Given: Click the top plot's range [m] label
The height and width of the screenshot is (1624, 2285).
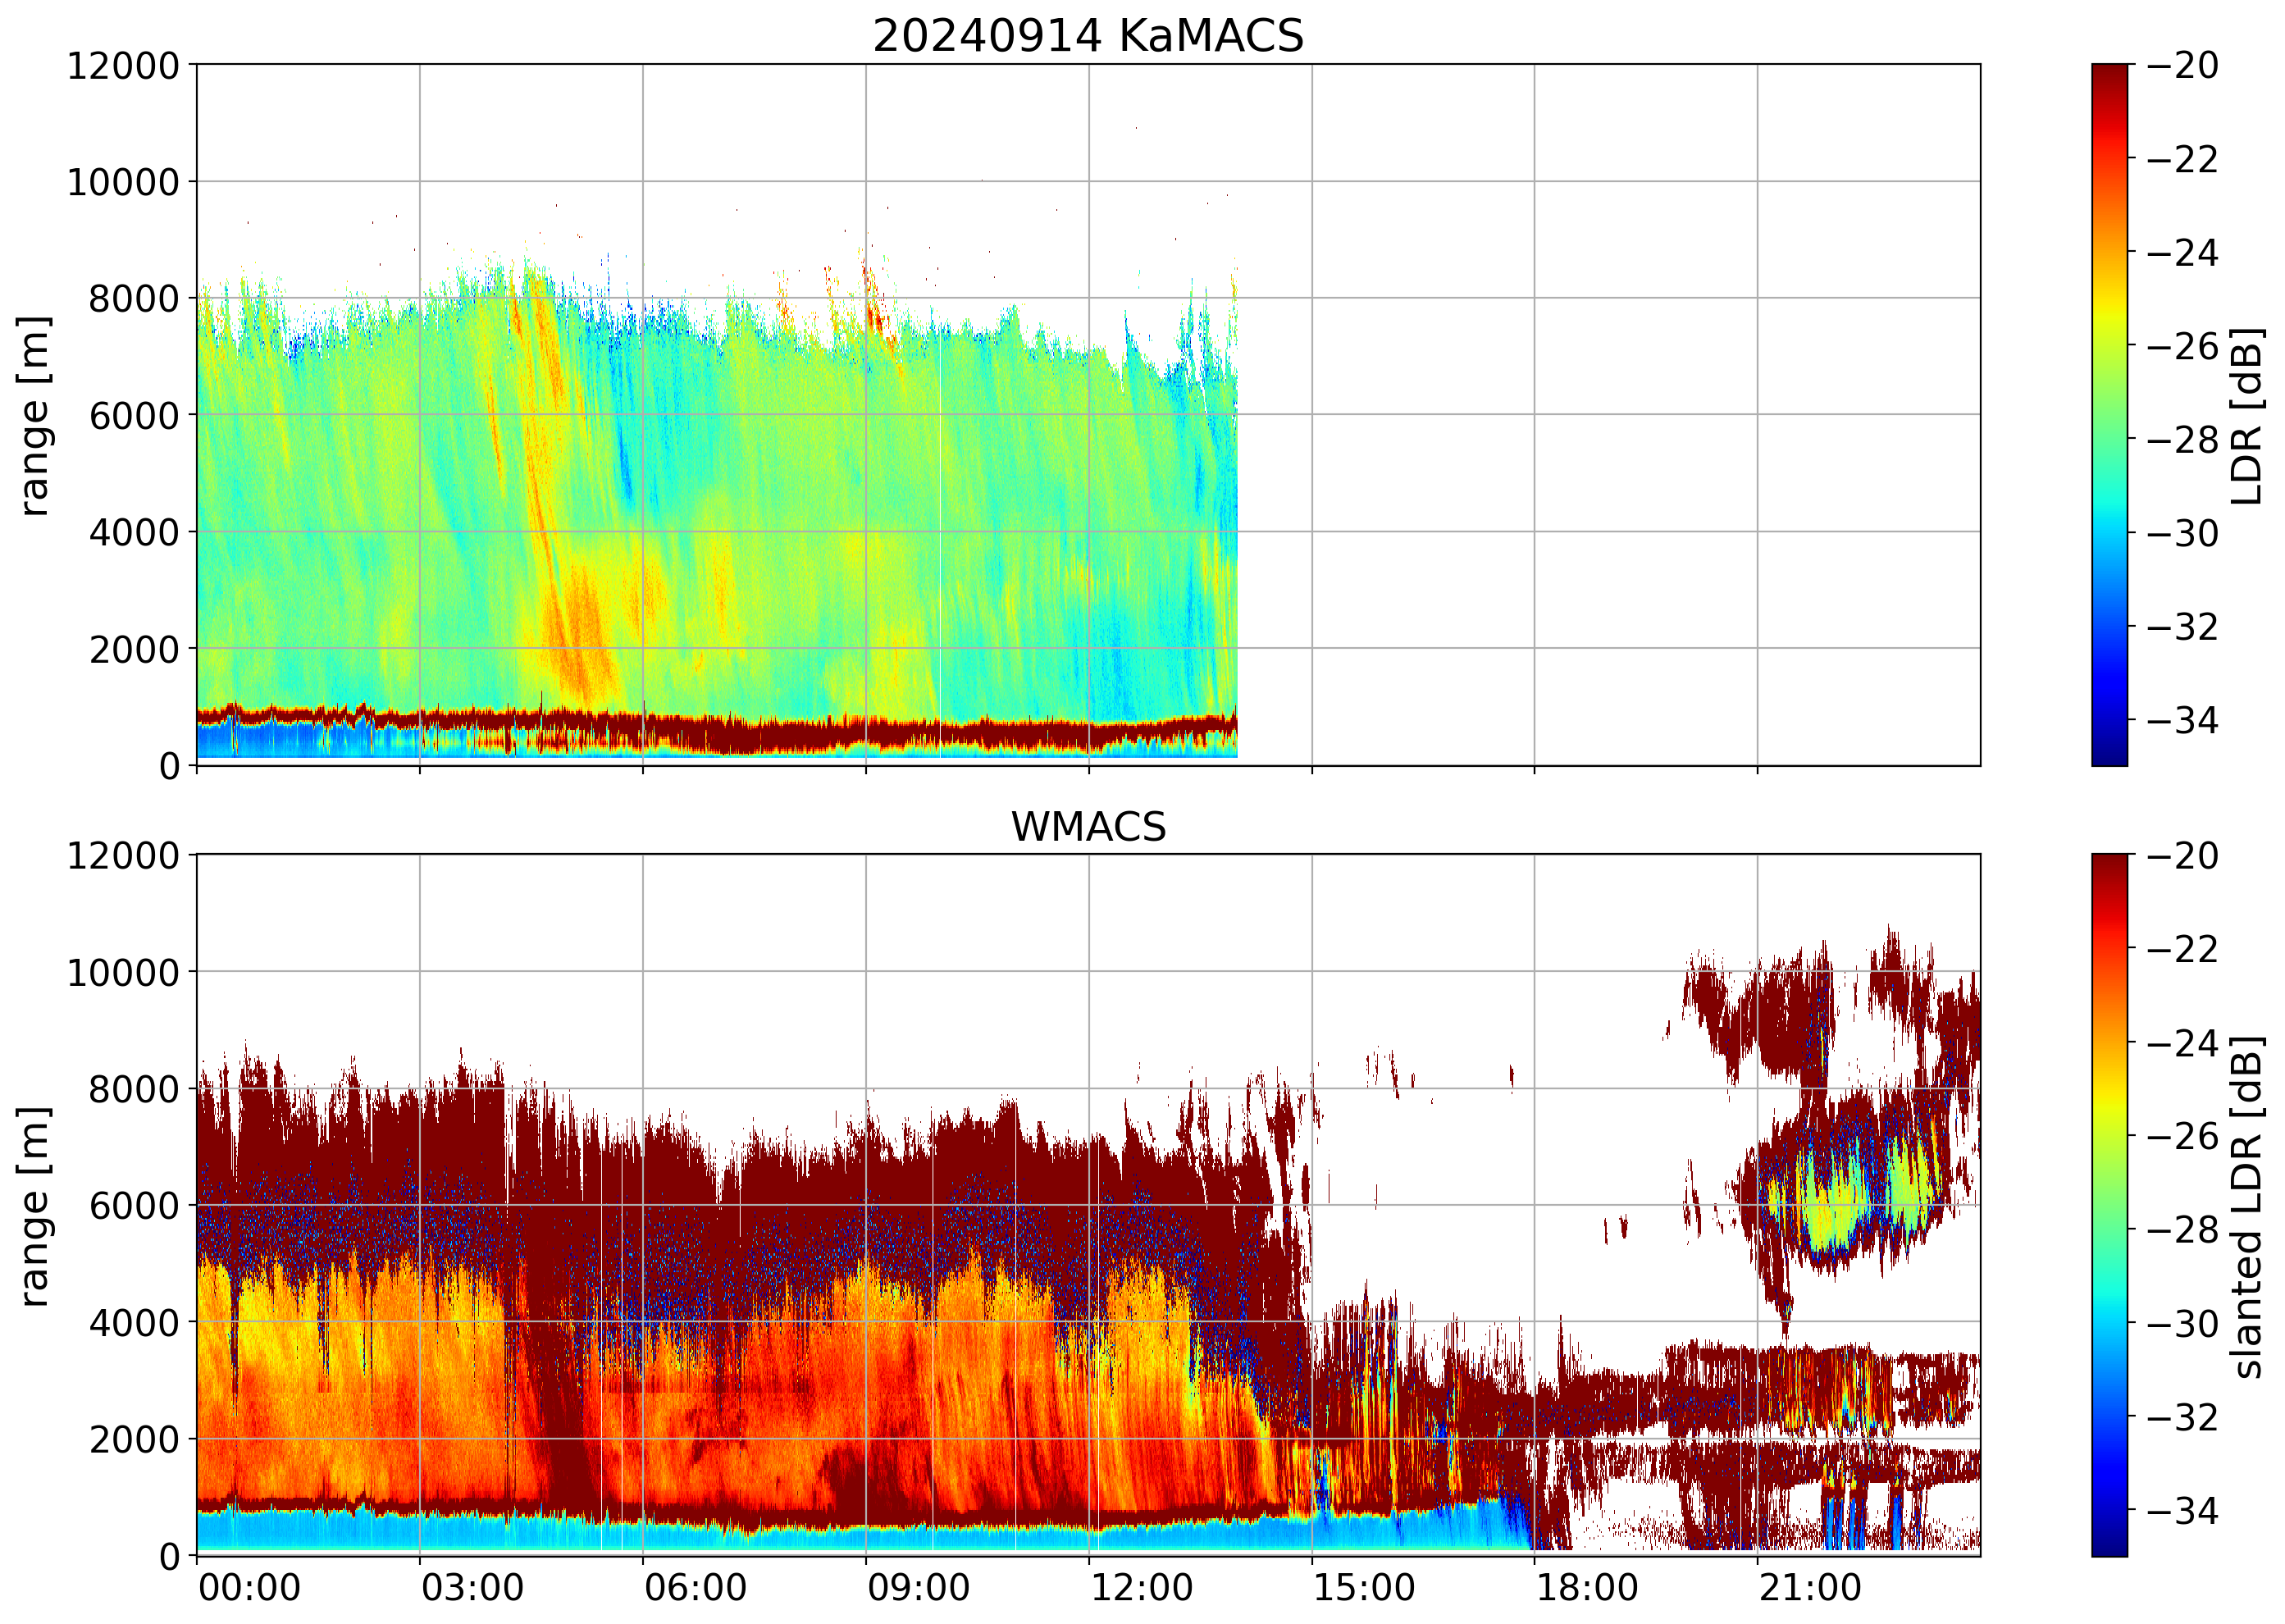Looking at the screenshot, I should (34, 415).
